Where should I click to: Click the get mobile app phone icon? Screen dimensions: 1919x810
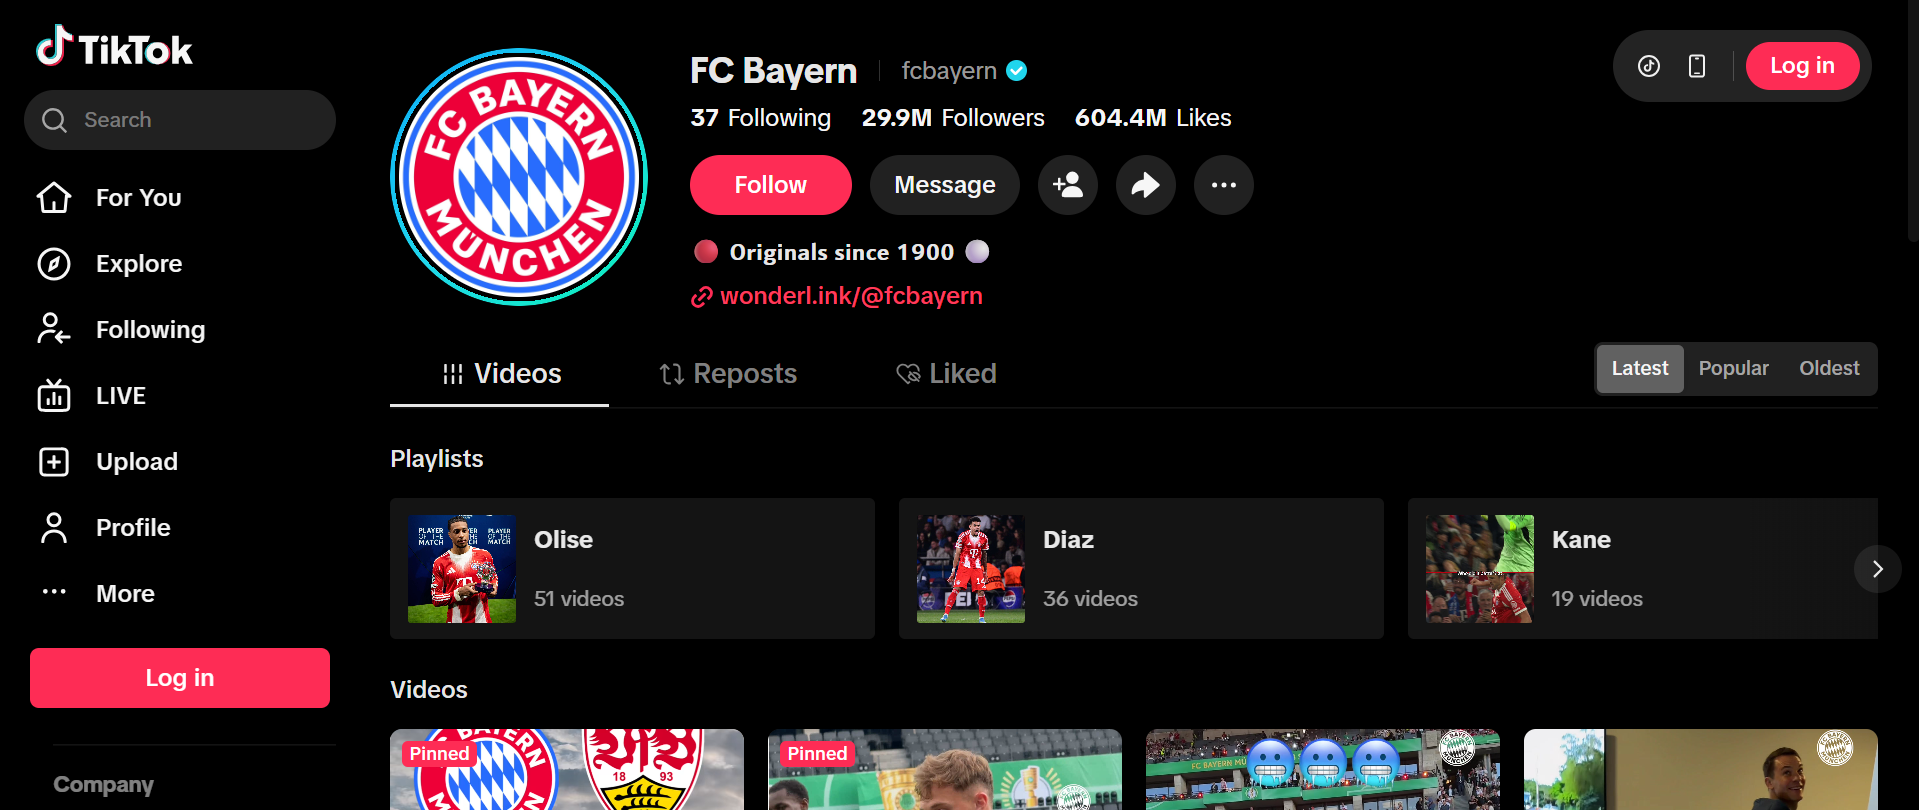point(1697,66)
